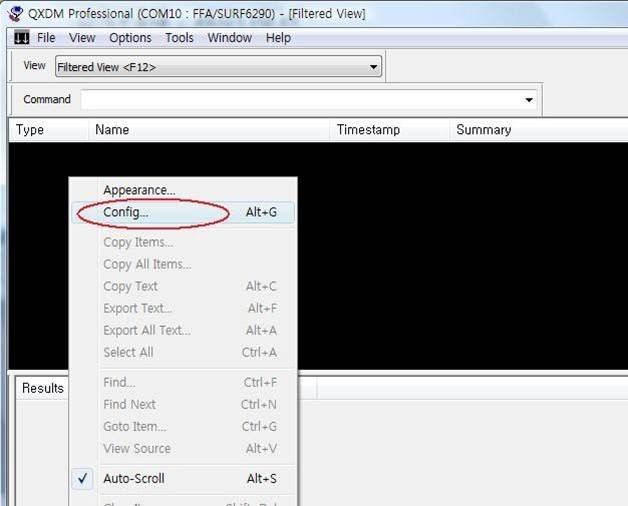Sort by the Summary column header
This screenshot has height=506, width=628.
(x=539, y=130)
